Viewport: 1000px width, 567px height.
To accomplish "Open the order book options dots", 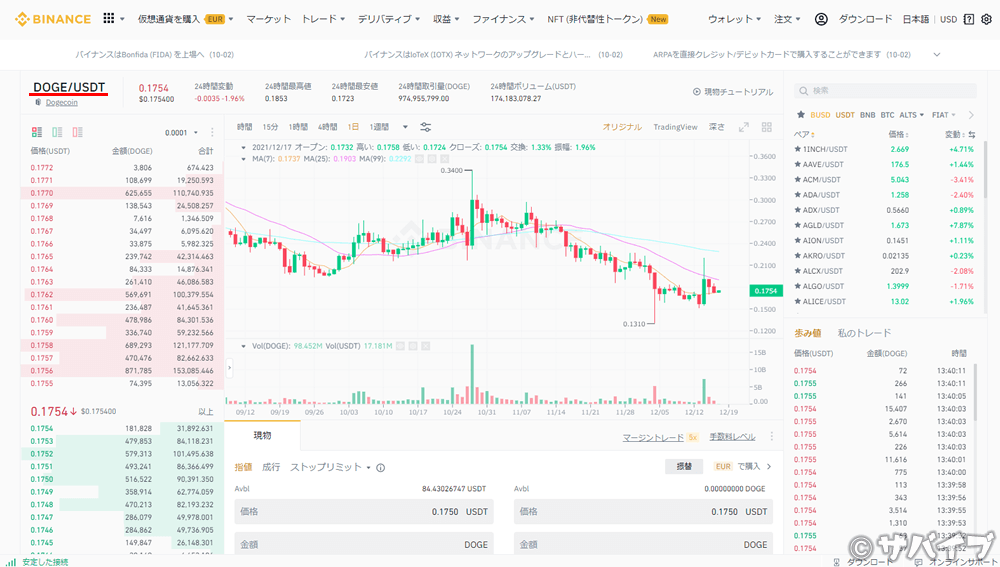I will tap(212, 133).
